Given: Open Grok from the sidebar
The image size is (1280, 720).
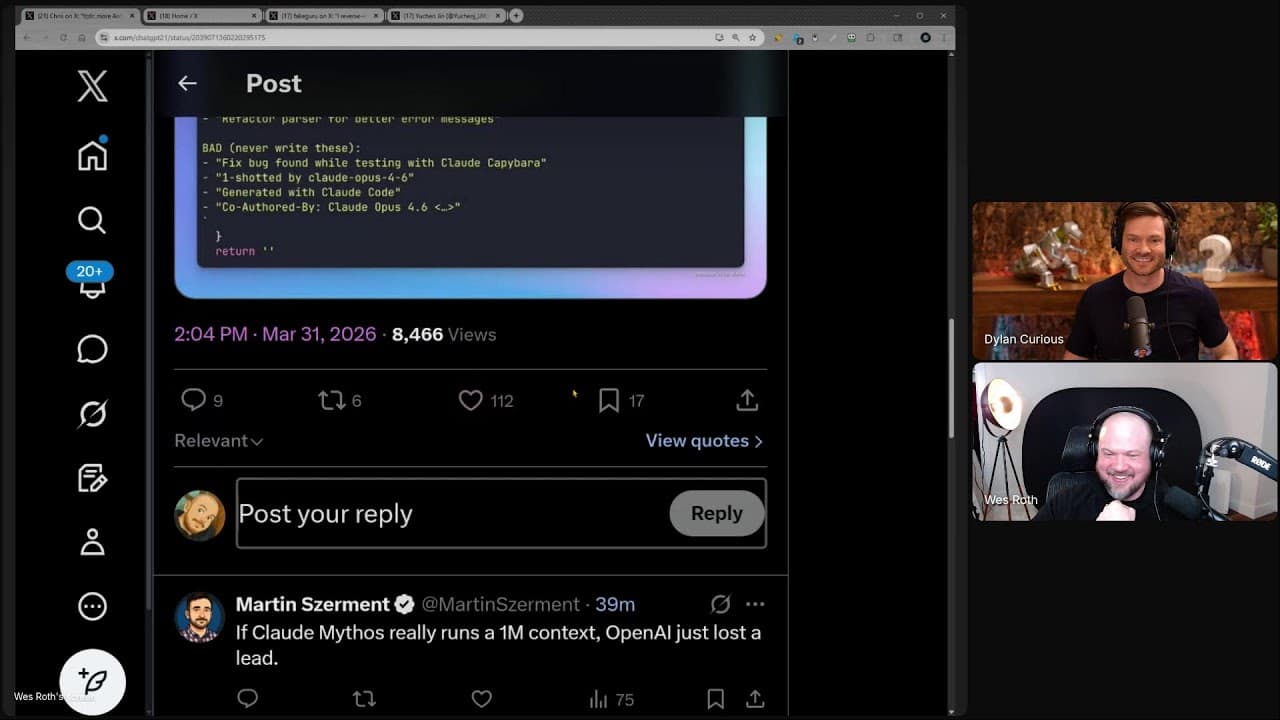Looking at the screenshot, I should [x=92, y=413].
